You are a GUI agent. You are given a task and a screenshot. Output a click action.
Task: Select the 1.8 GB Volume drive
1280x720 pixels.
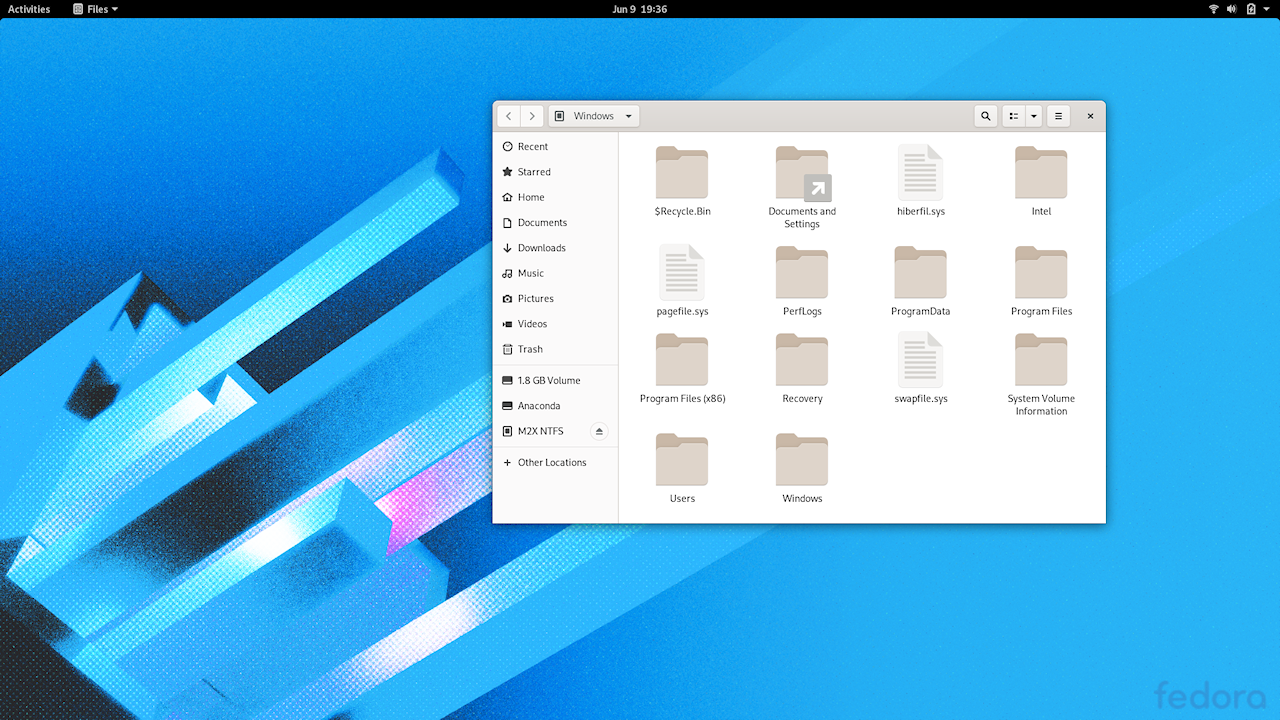click(556, 381)
